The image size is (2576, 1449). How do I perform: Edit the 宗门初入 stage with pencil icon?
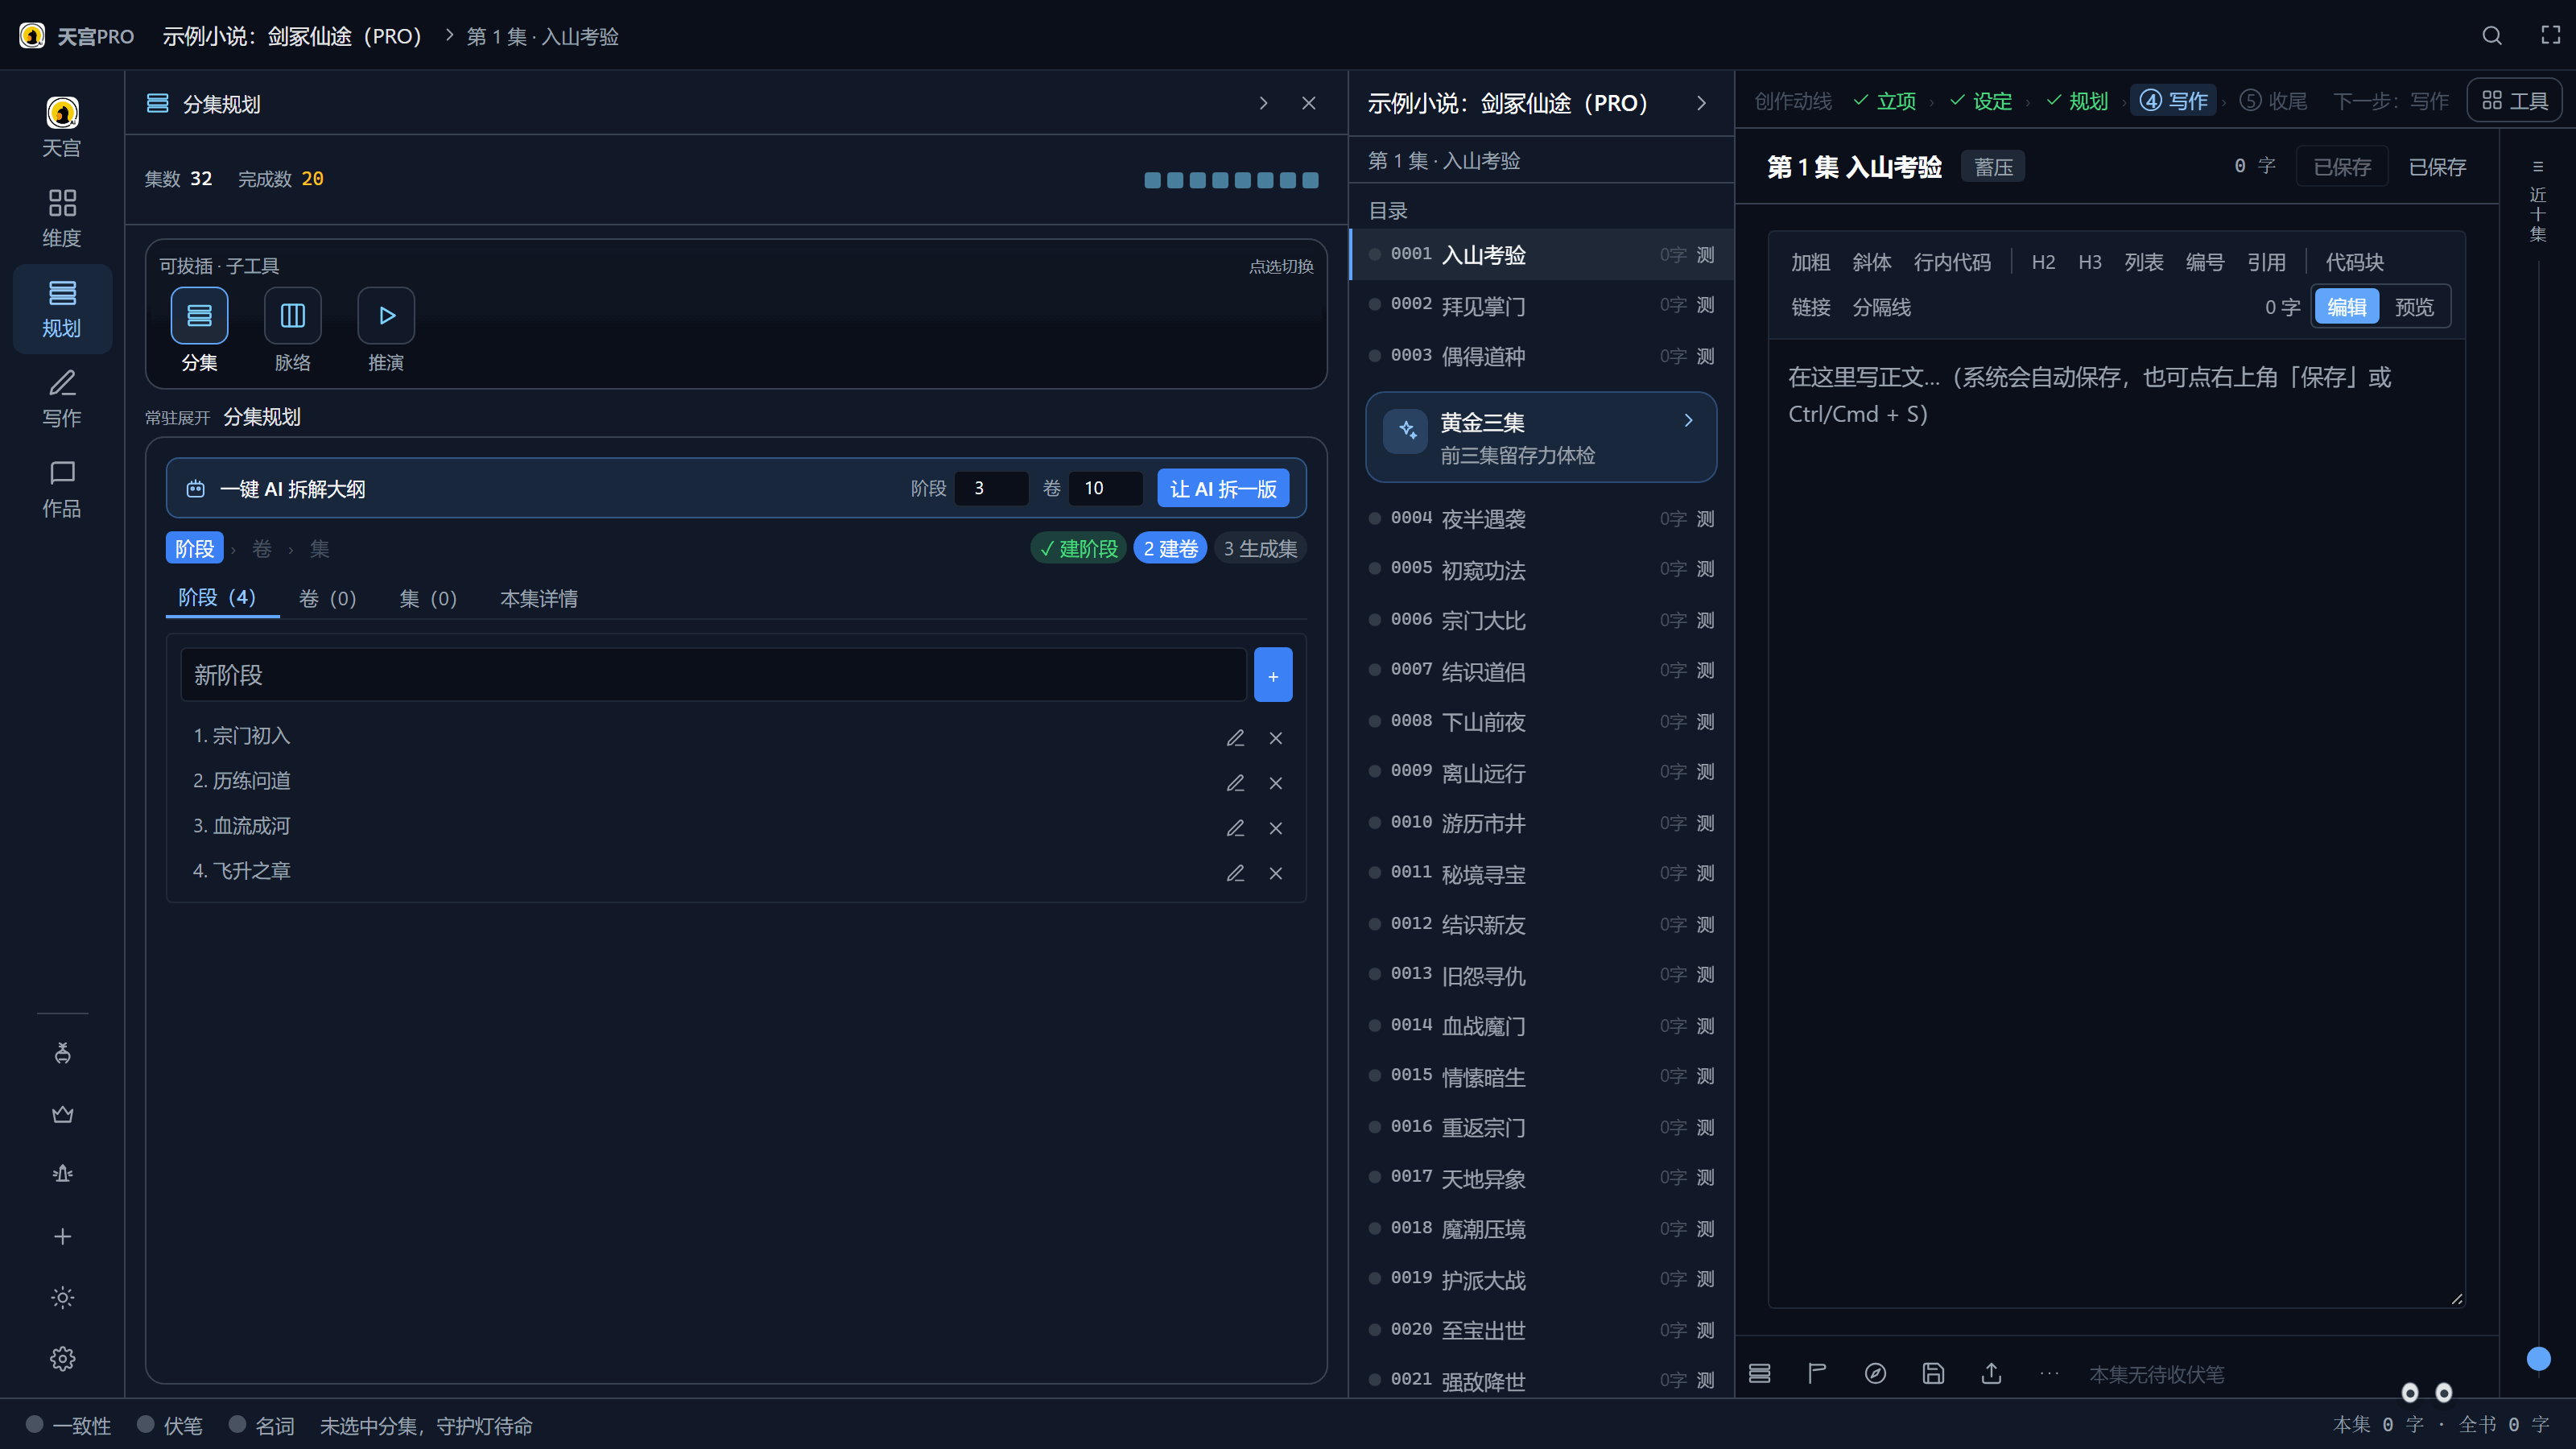(x=1235, y=738)
